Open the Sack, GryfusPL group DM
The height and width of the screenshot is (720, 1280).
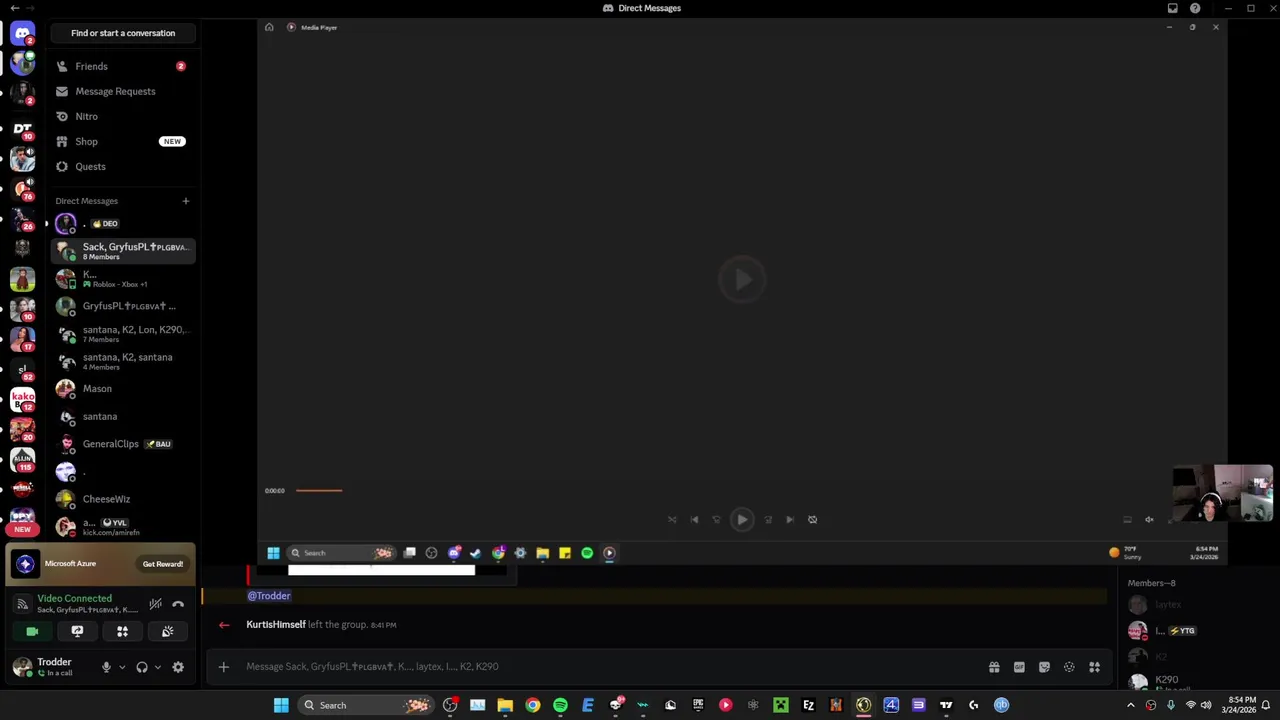[122, 251]
